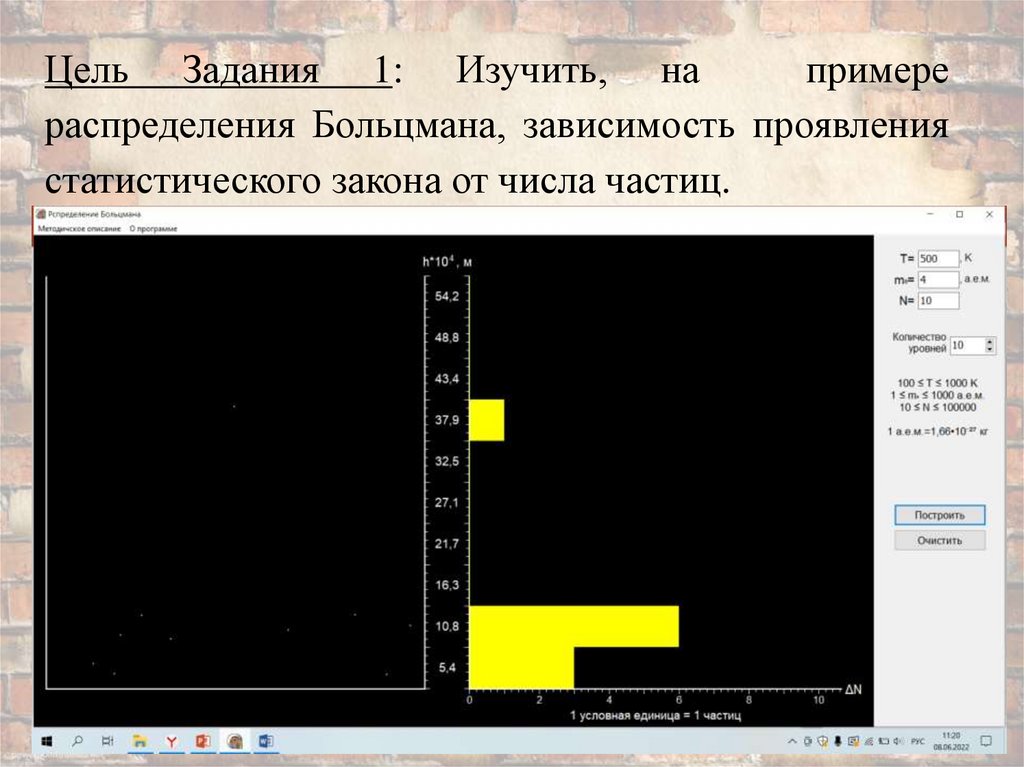The image size is (1024, 767).
Task: Click the yellow bar at height 10,8
Action: (x=574, y=627)
